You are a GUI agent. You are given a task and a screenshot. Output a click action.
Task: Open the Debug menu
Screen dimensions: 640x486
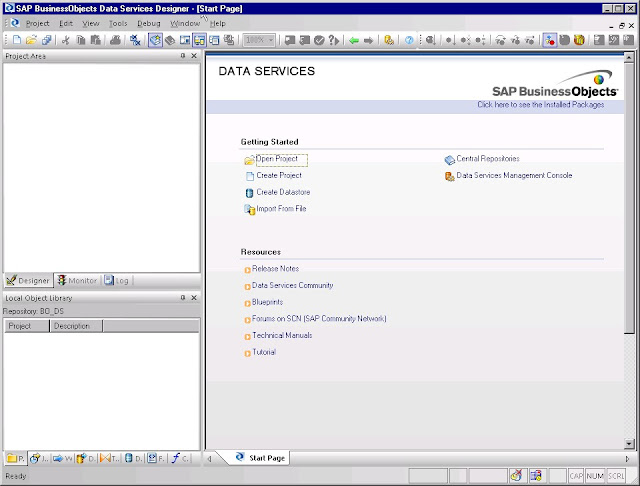pyautogui.click(x=149, y=24)
